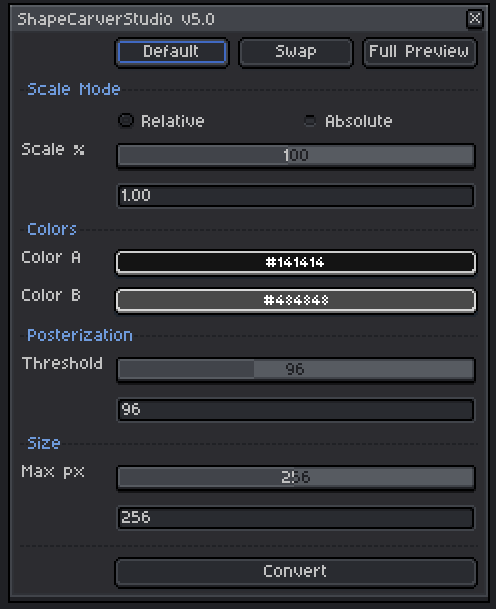The width and height of the screenshot is (496, 609).
Task: Click the ShapeCarverStudio v5.0 title bar
Action: [241, 19]
